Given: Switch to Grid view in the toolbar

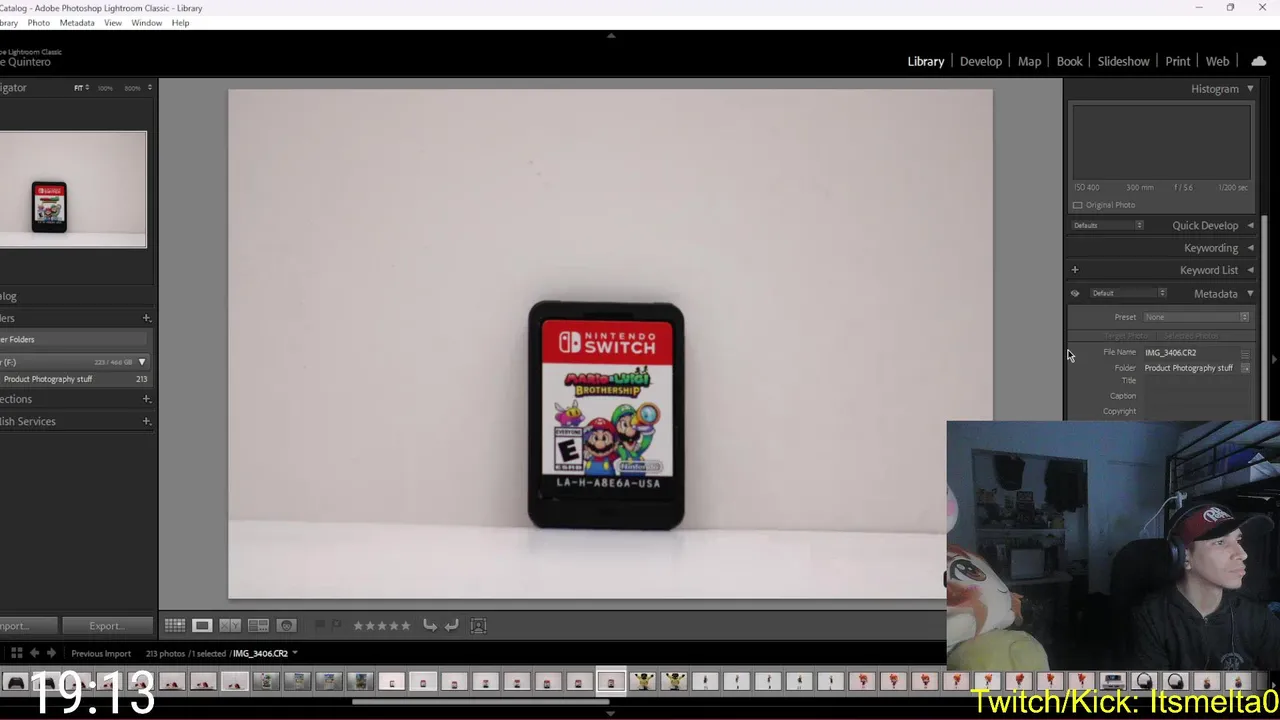Looking at the screenshot, I should point(175,625).
